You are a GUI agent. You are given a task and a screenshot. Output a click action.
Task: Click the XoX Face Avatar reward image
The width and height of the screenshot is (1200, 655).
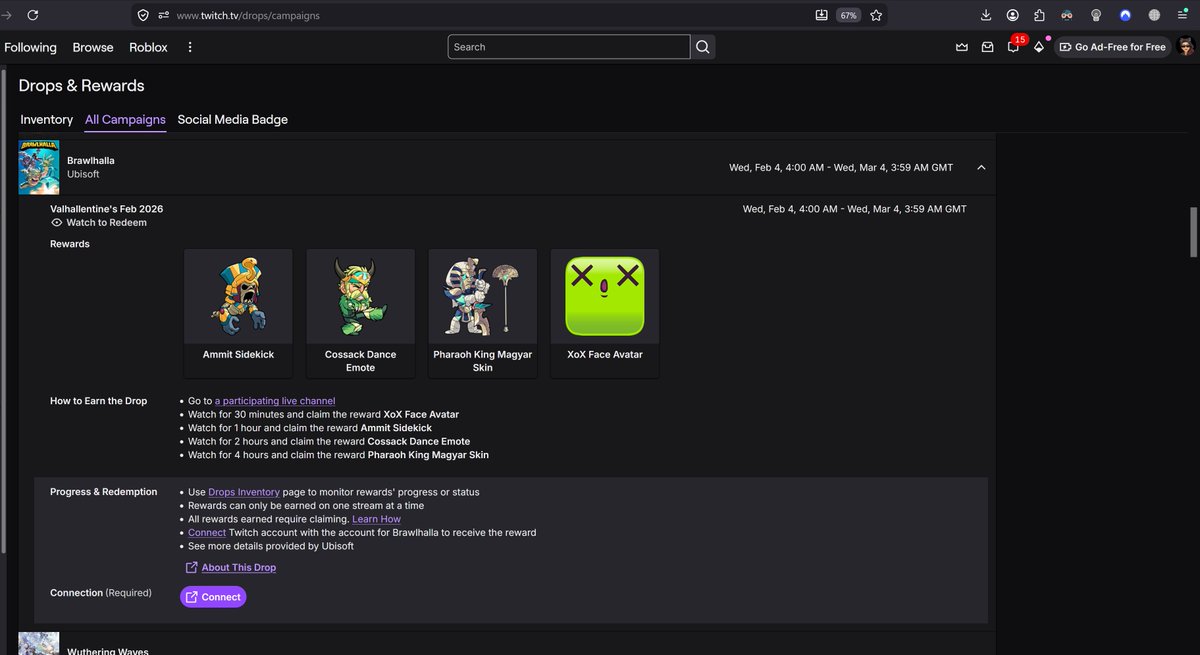click(605, 295)
